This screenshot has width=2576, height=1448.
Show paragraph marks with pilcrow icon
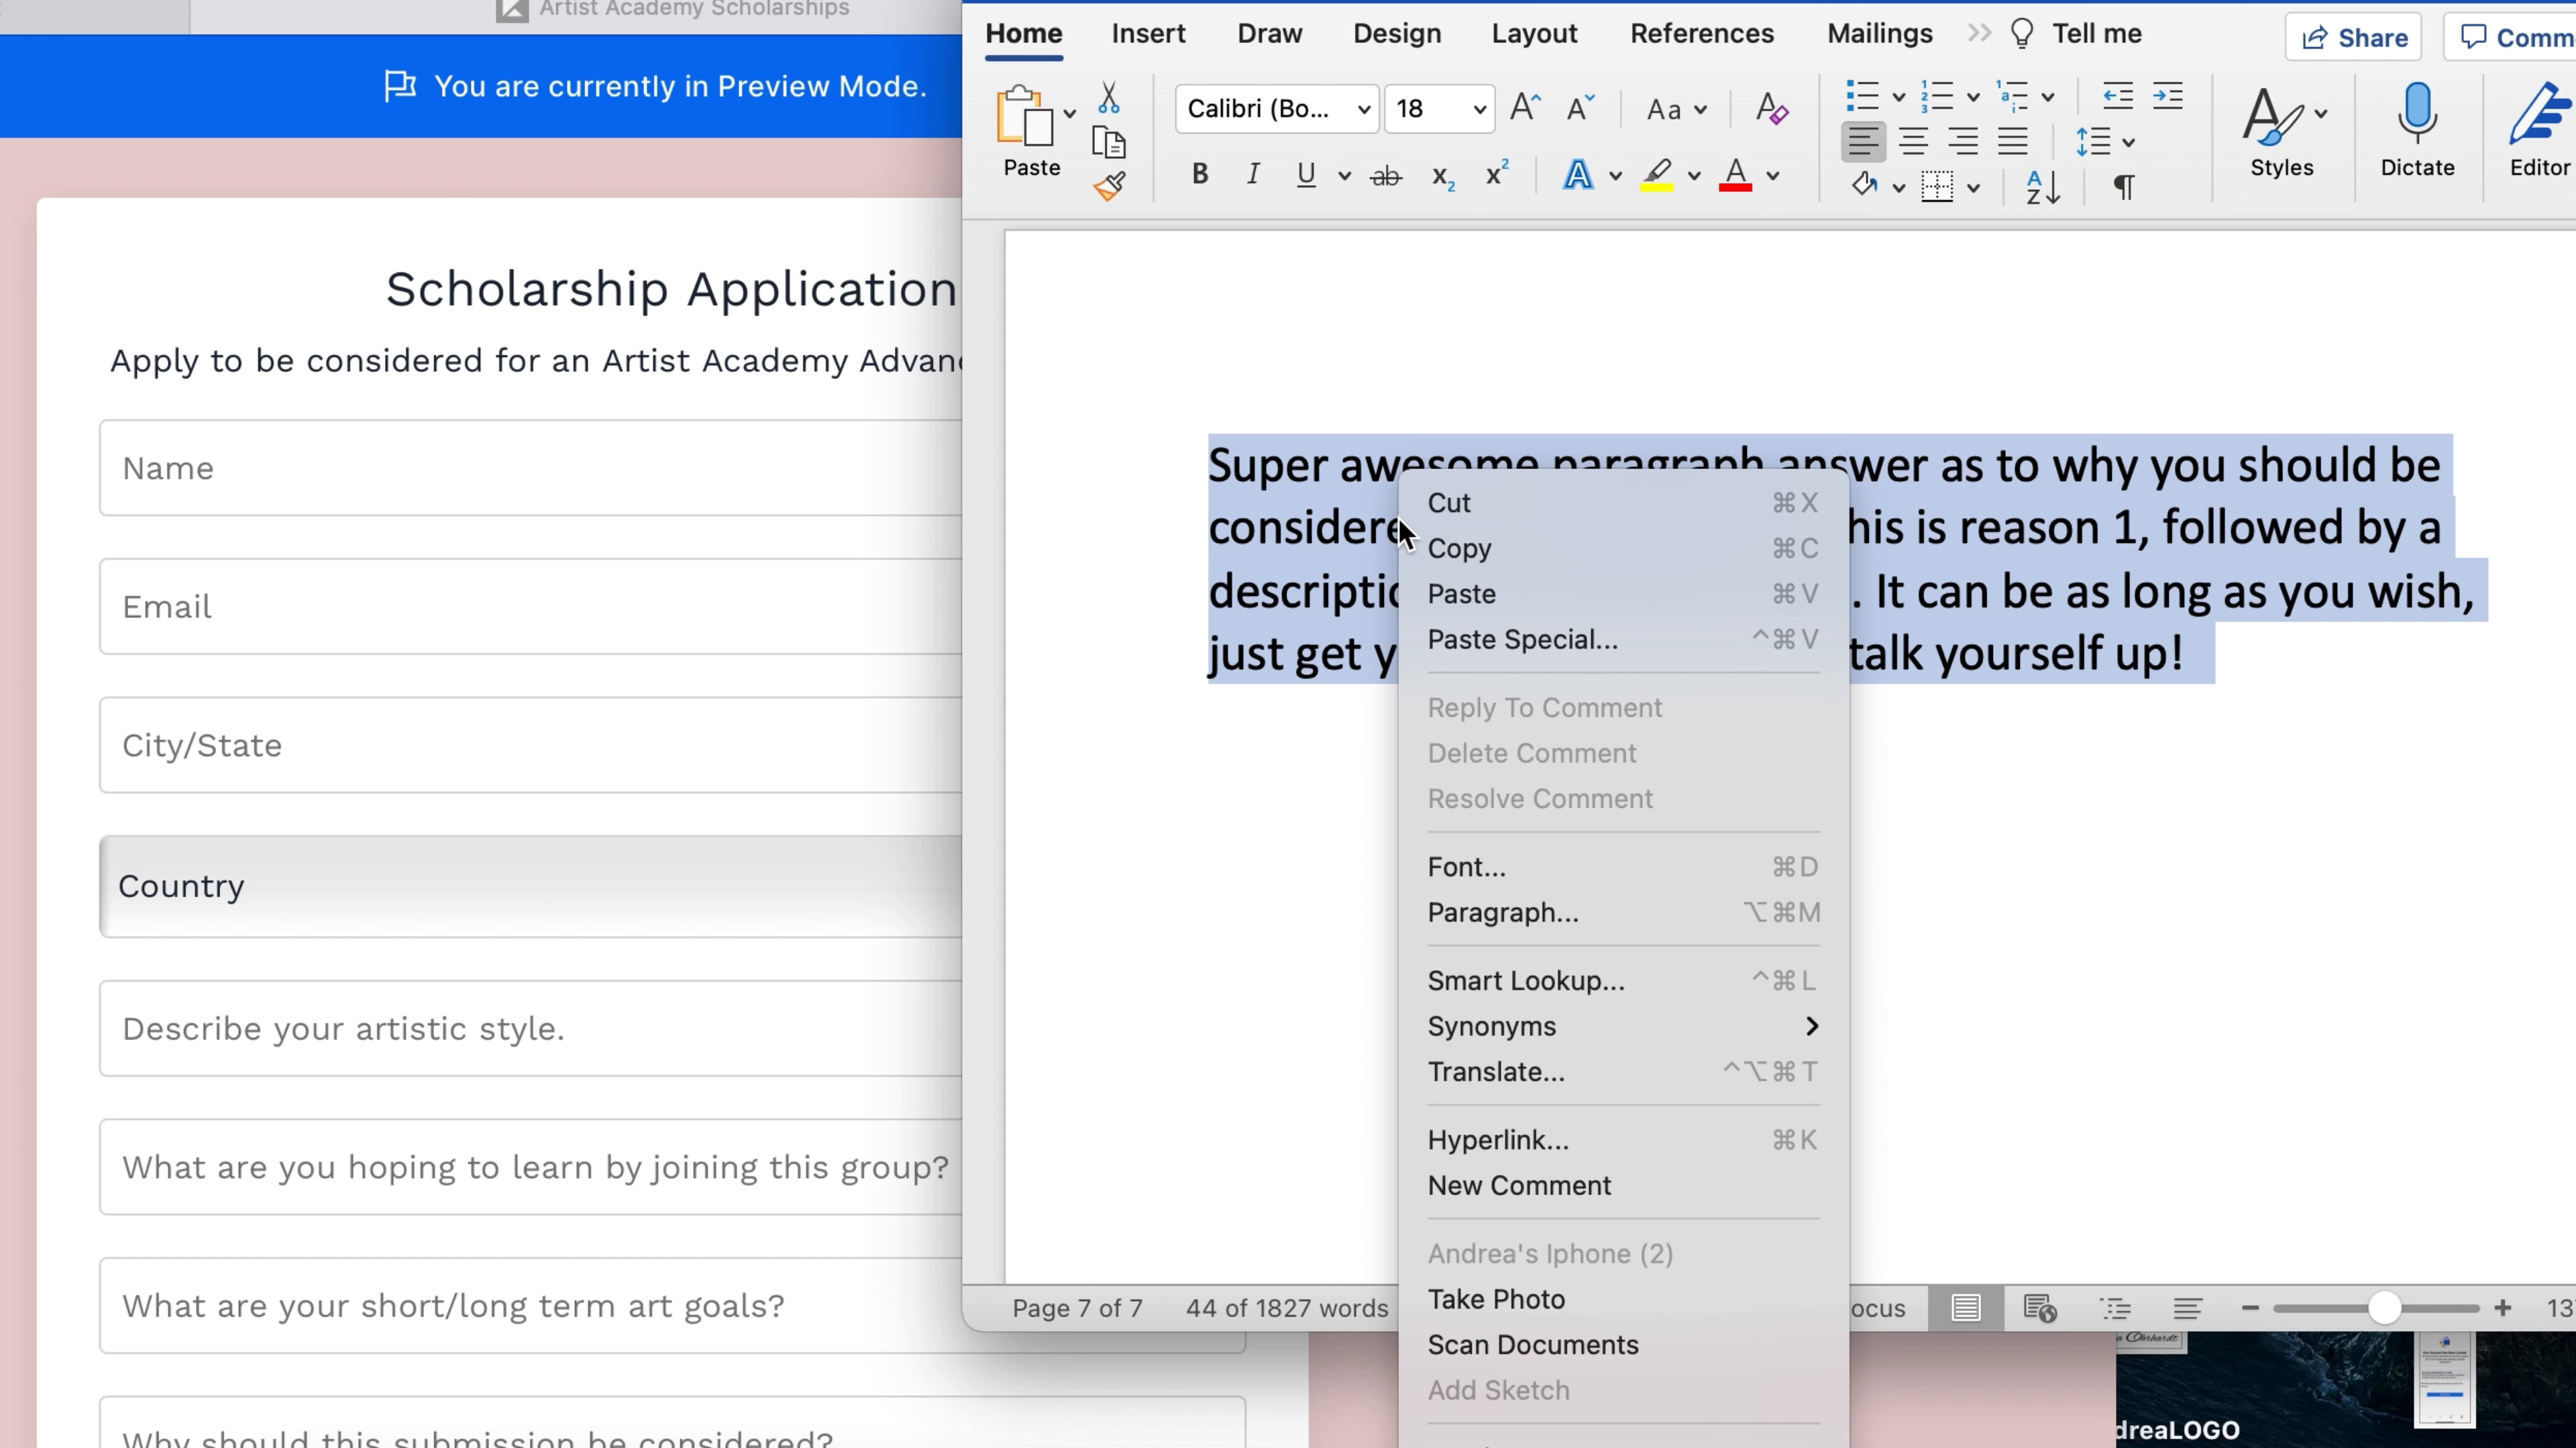click(2123, 187)
